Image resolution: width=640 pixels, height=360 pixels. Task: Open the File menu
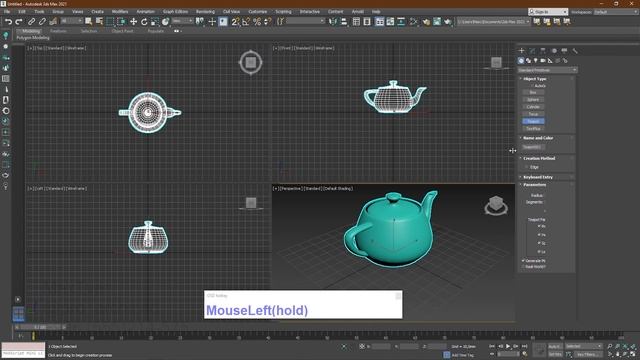7,12
